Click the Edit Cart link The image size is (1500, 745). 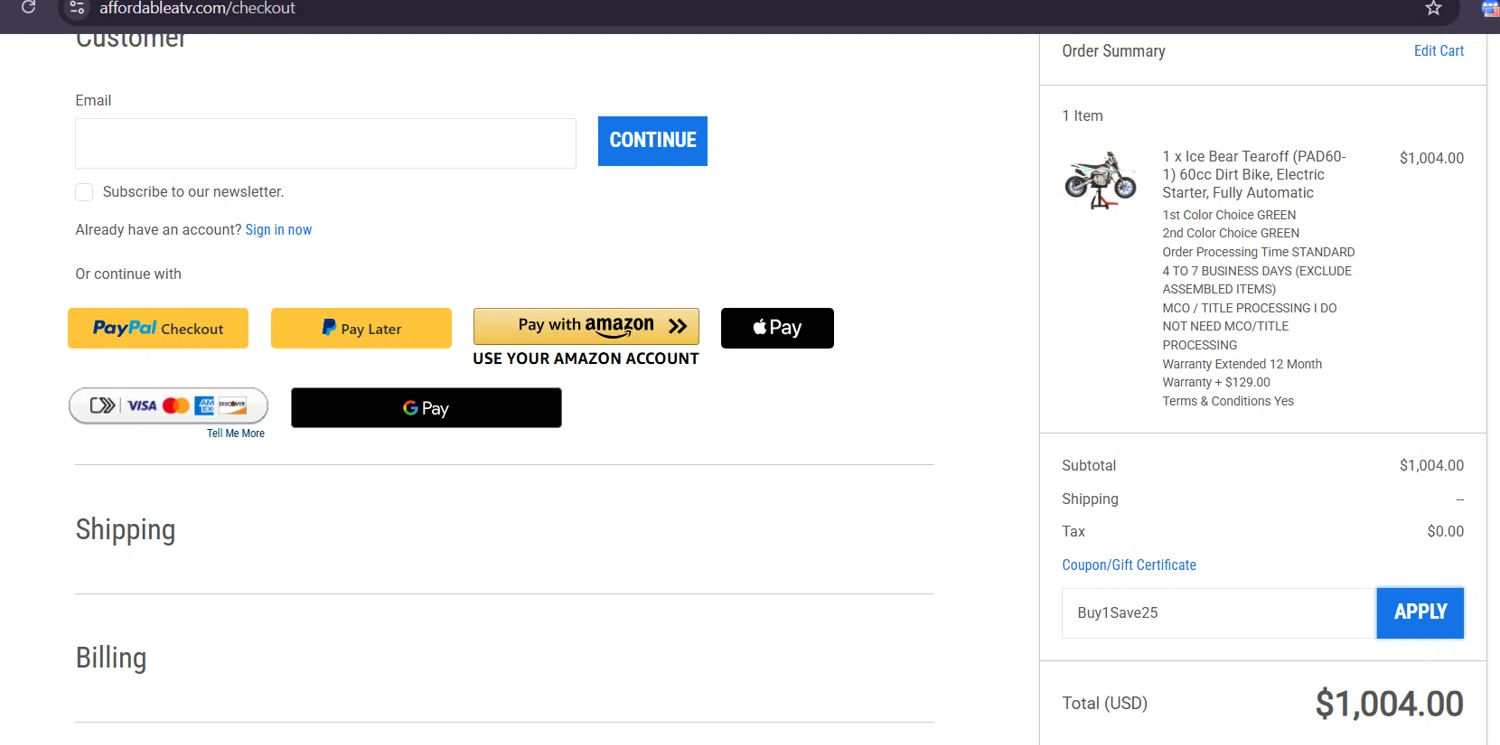pyautogui.click(x=1439, y=51)
